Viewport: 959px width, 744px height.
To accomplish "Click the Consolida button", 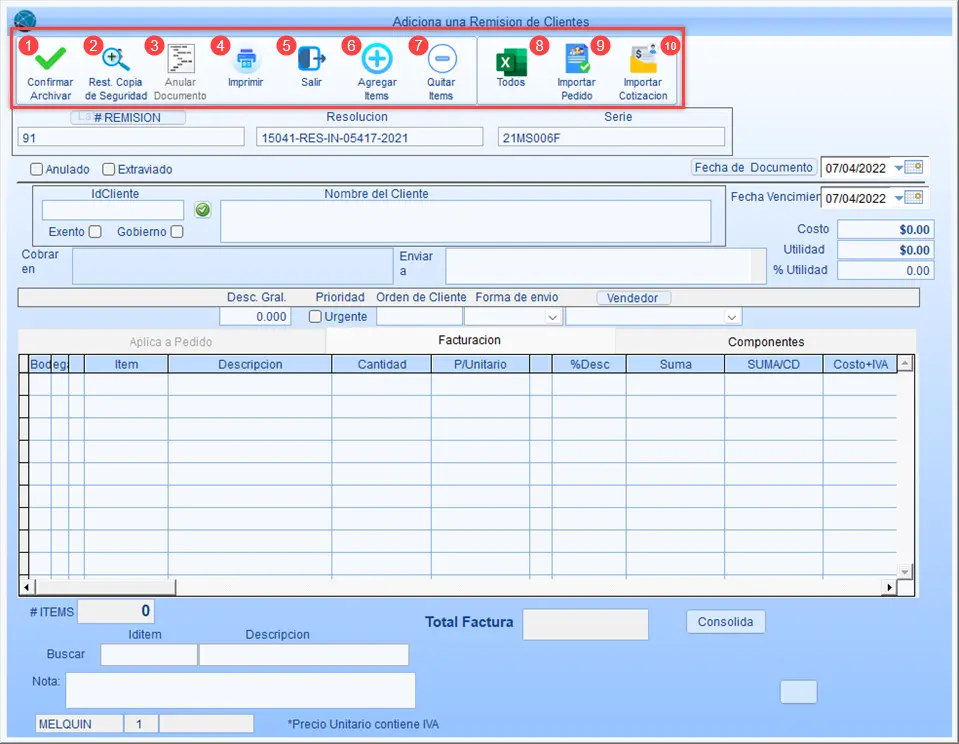I will click(725, 622).
